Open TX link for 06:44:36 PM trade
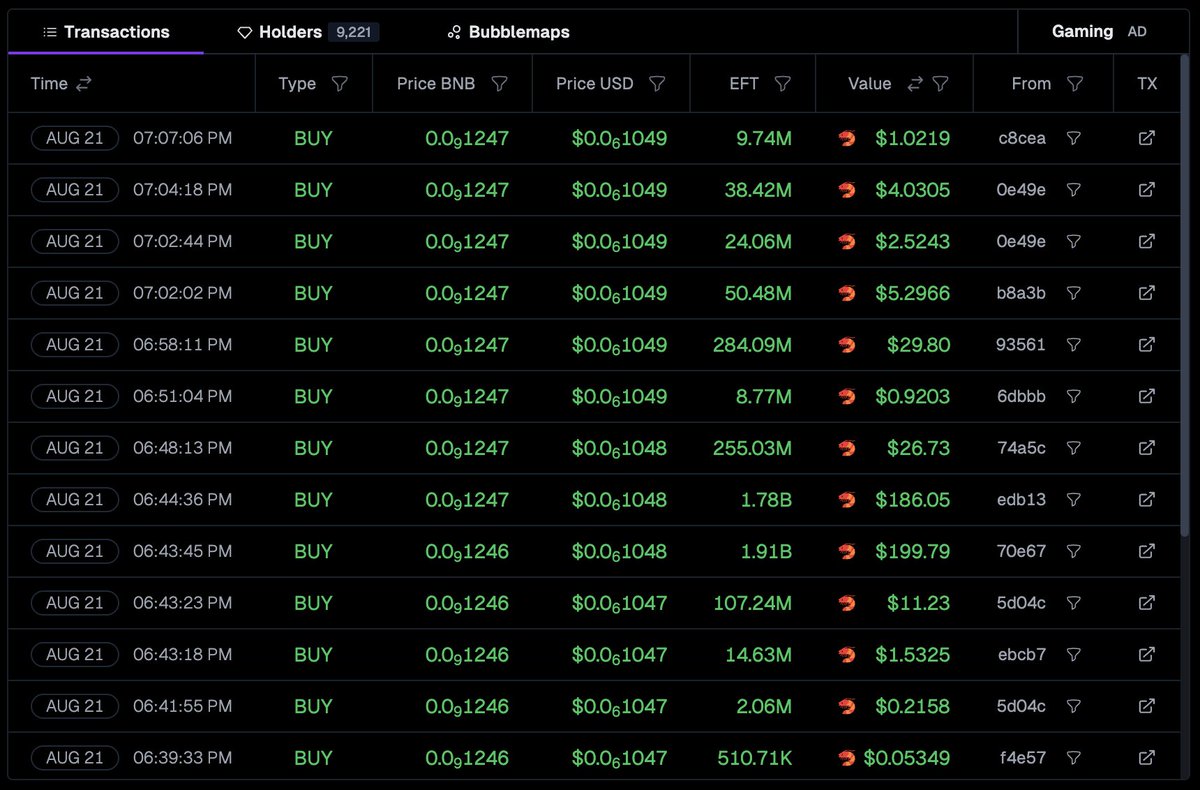Viewport: 1200px width, 790px height. point(1147,499)
